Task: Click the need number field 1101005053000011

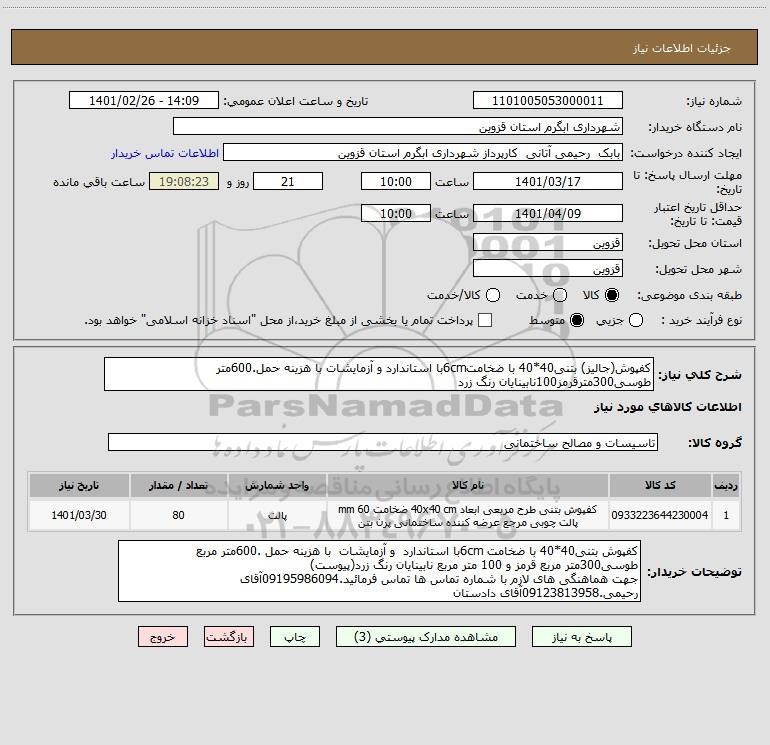Action: pyautogui.click(x=548, y=101)
